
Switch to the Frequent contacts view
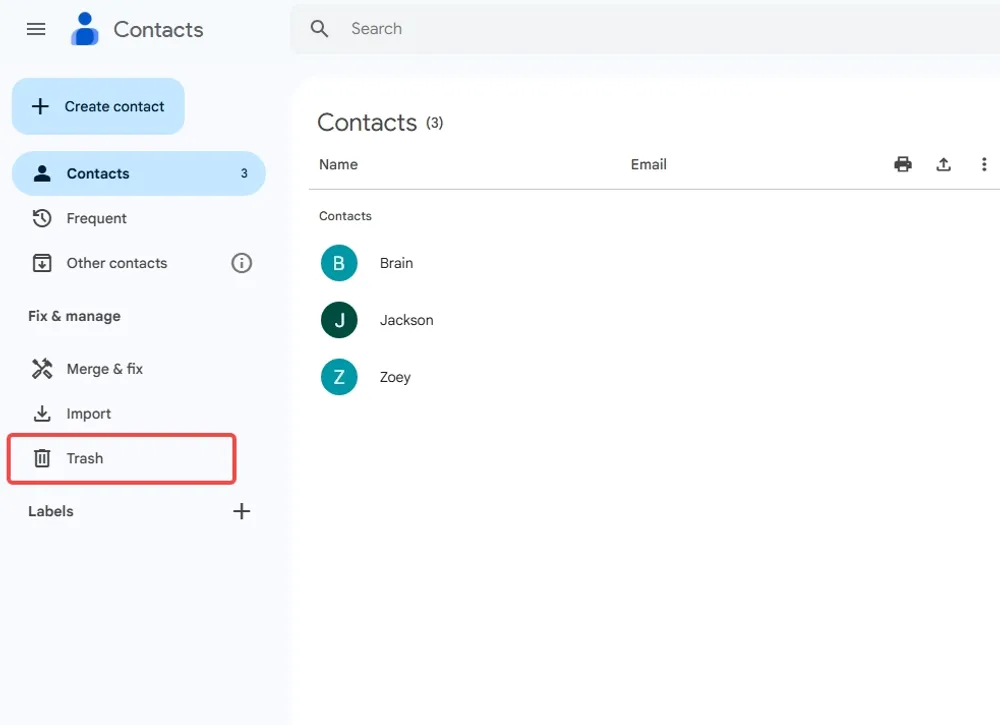click(96, 218)
